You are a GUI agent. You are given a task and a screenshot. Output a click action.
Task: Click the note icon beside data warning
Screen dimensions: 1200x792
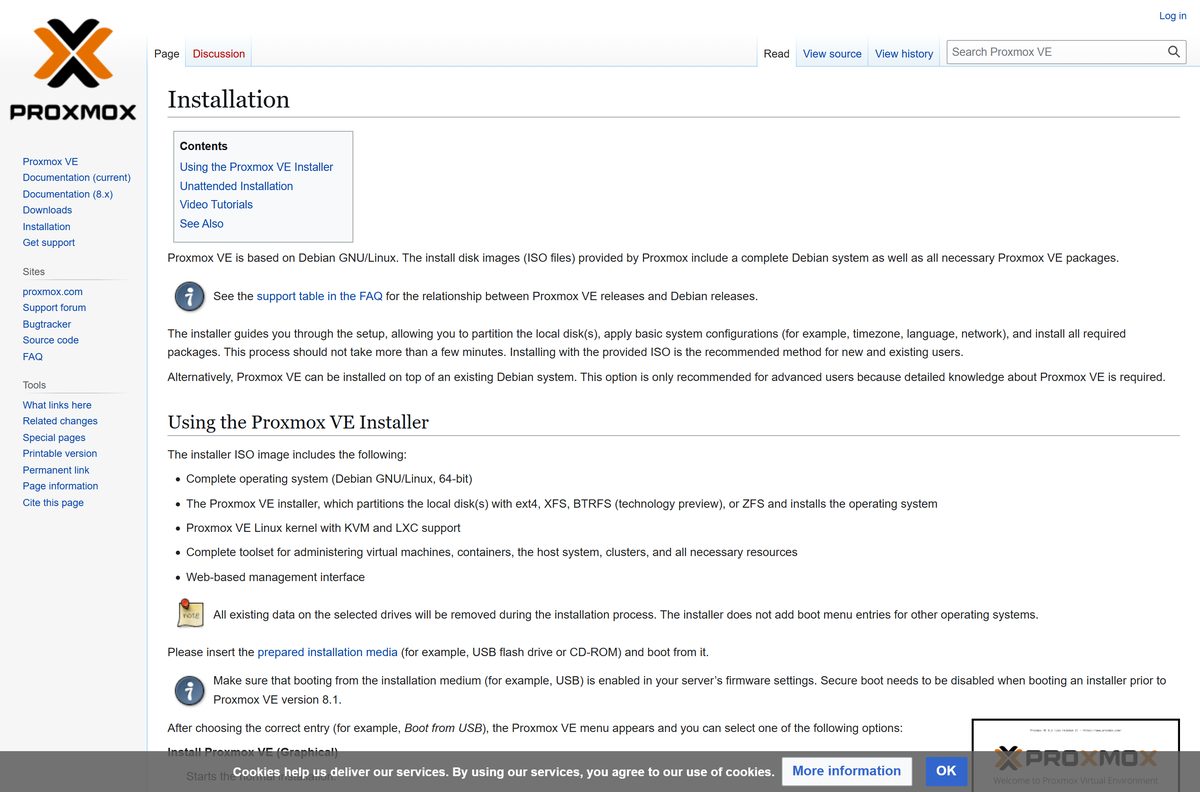click(190, 612)
